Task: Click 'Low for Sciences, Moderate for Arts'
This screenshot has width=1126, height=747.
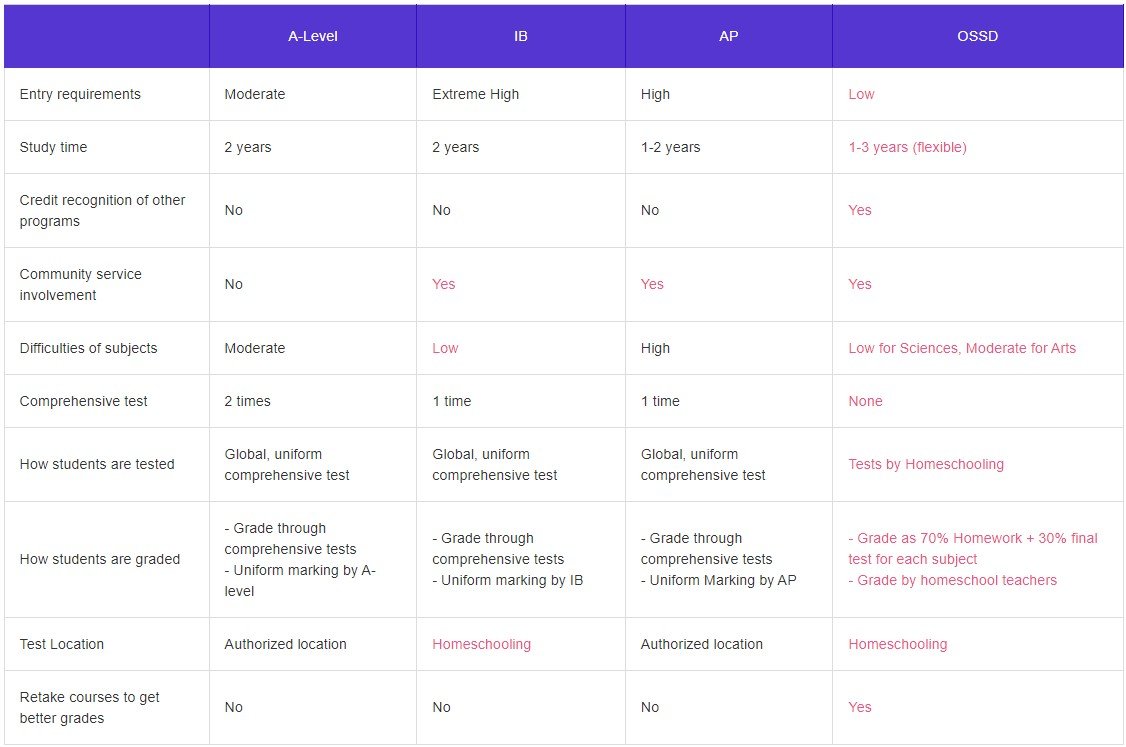Action: (x=962, y=348)
